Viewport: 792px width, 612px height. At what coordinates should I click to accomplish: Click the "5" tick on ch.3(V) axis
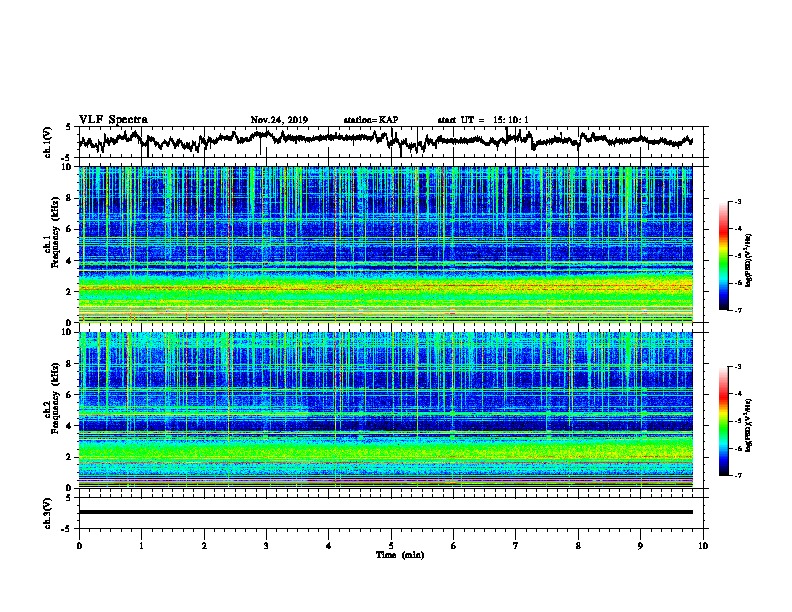click(x=68, y=498)
